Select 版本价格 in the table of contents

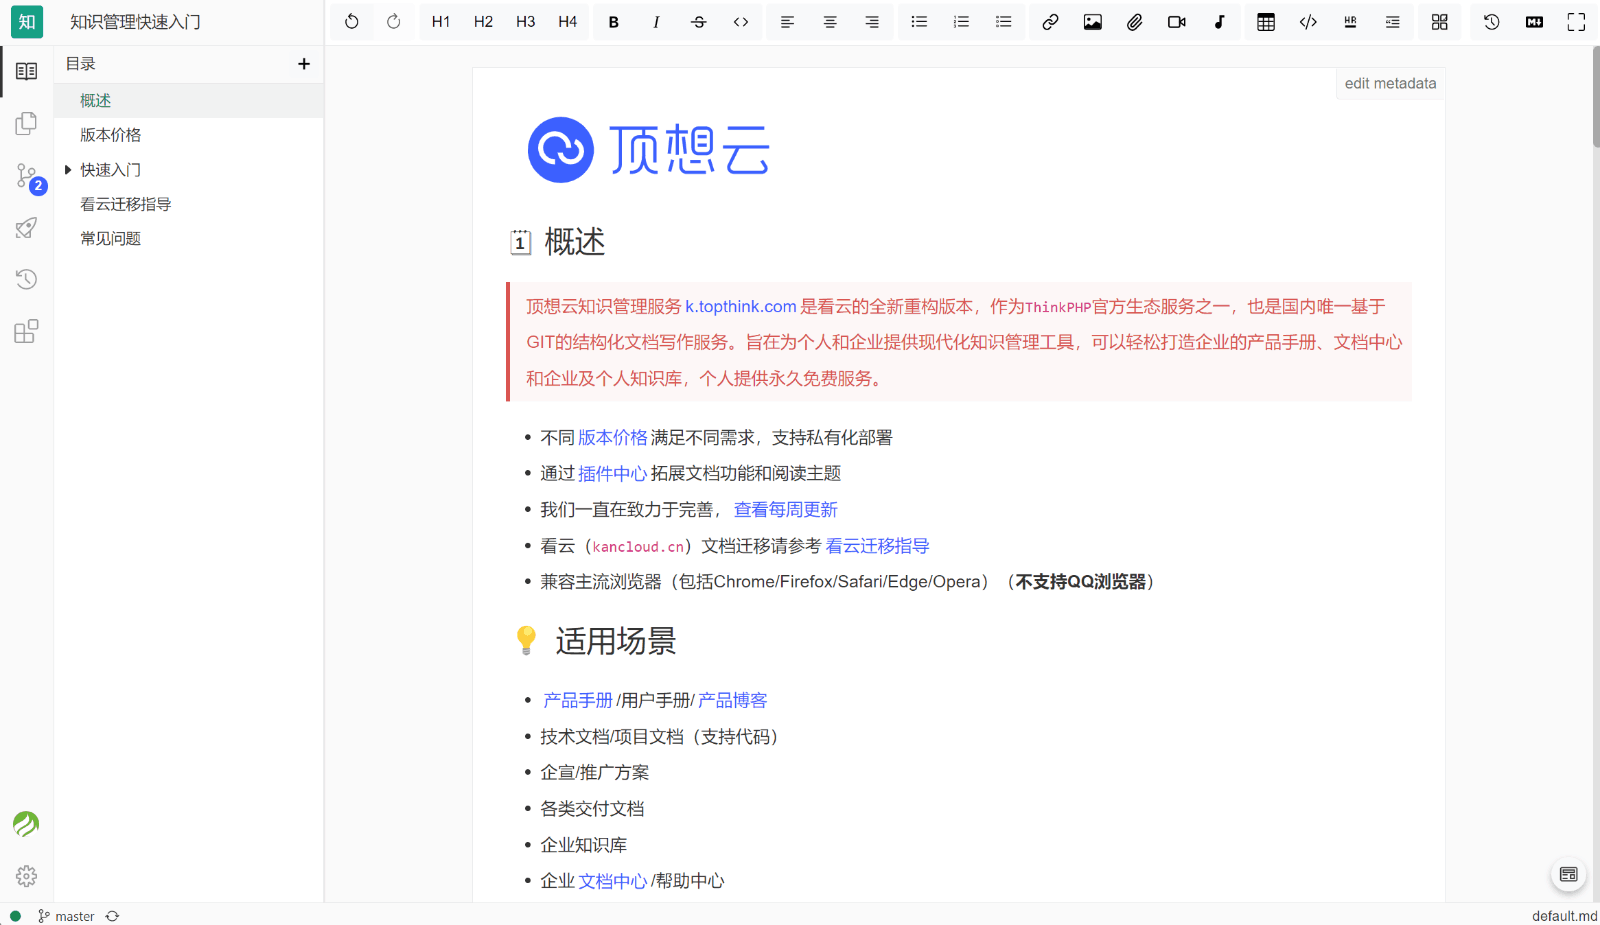tap(109, 134)
